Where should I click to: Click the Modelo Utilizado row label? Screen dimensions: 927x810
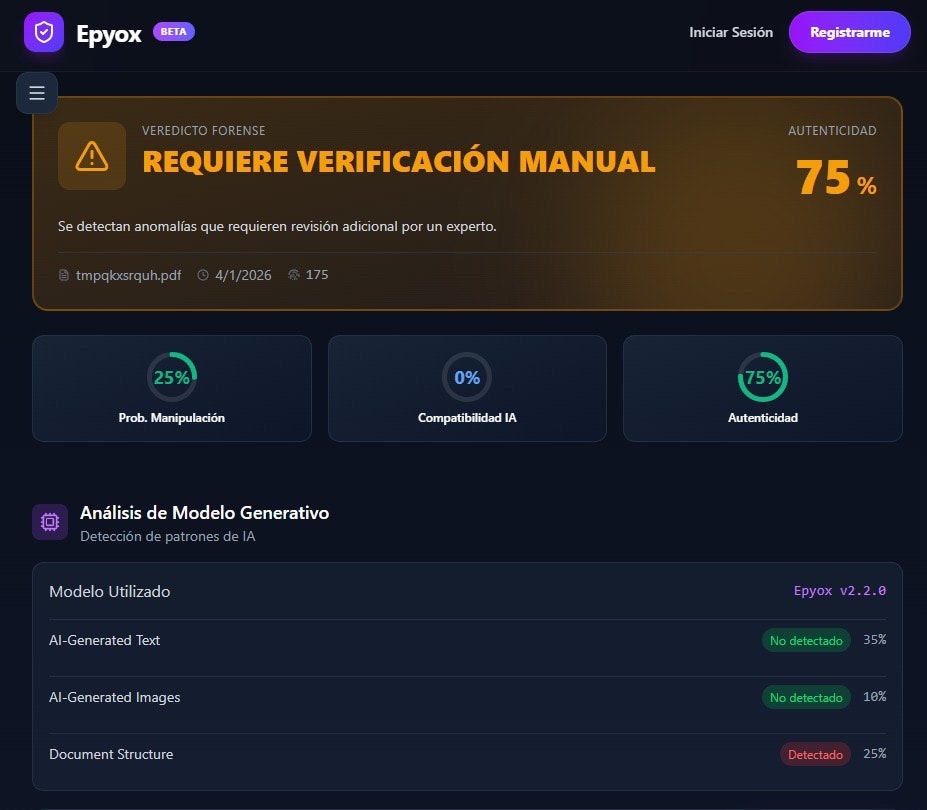[x=109, y=592]
